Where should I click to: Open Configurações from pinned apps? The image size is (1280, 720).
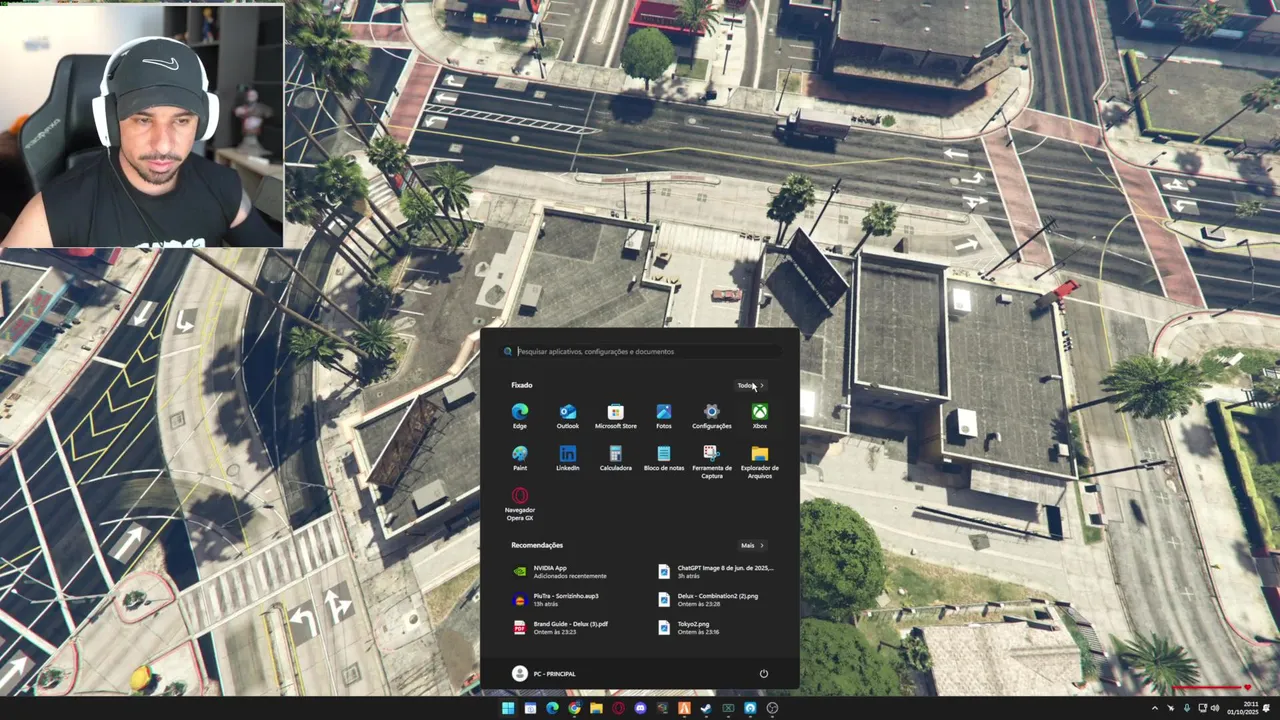coord(712,416)
